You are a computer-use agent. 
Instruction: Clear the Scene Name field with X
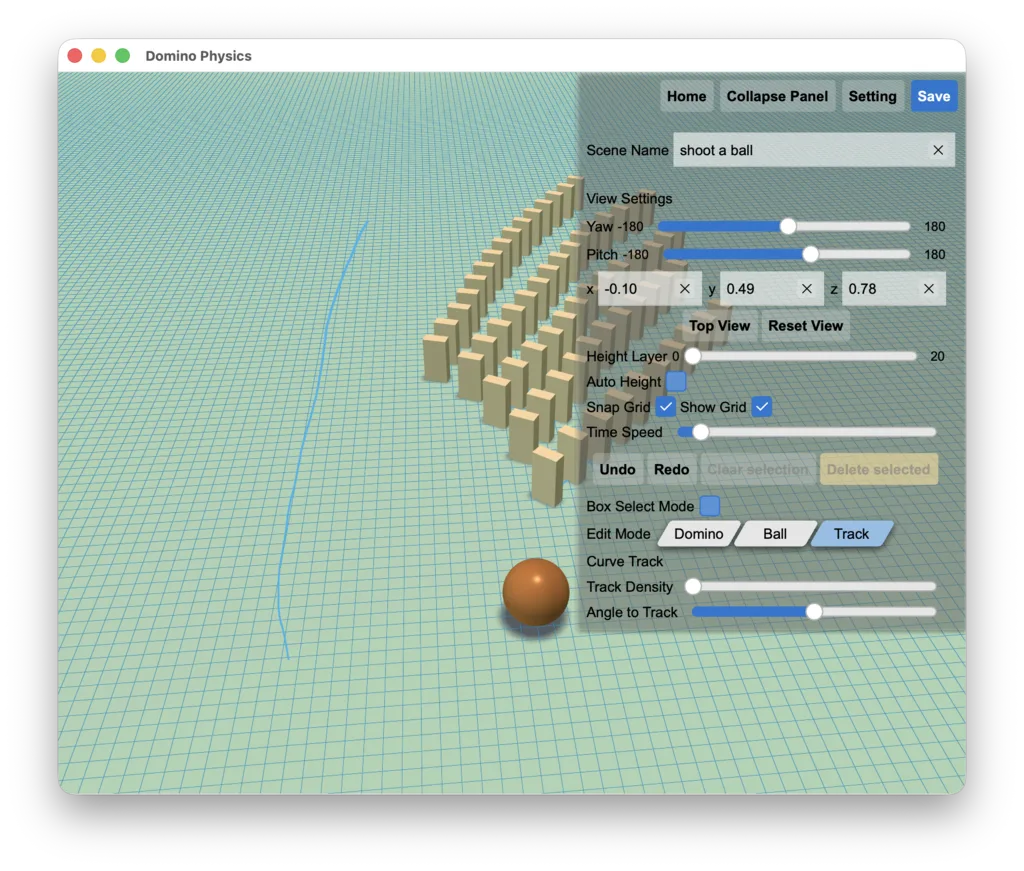tap(938, 150)
